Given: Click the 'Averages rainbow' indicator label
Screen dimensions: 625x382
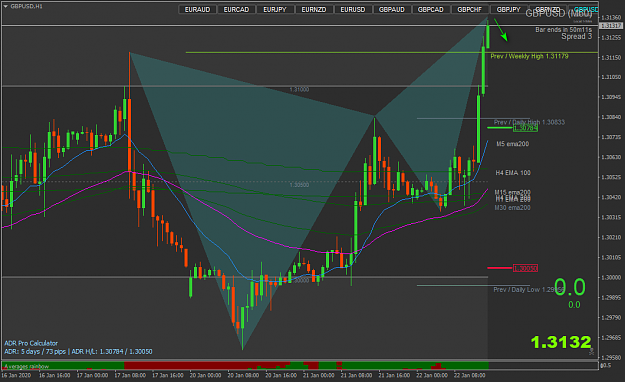Looking at the screenshot, I should click(x=26, y=366).
